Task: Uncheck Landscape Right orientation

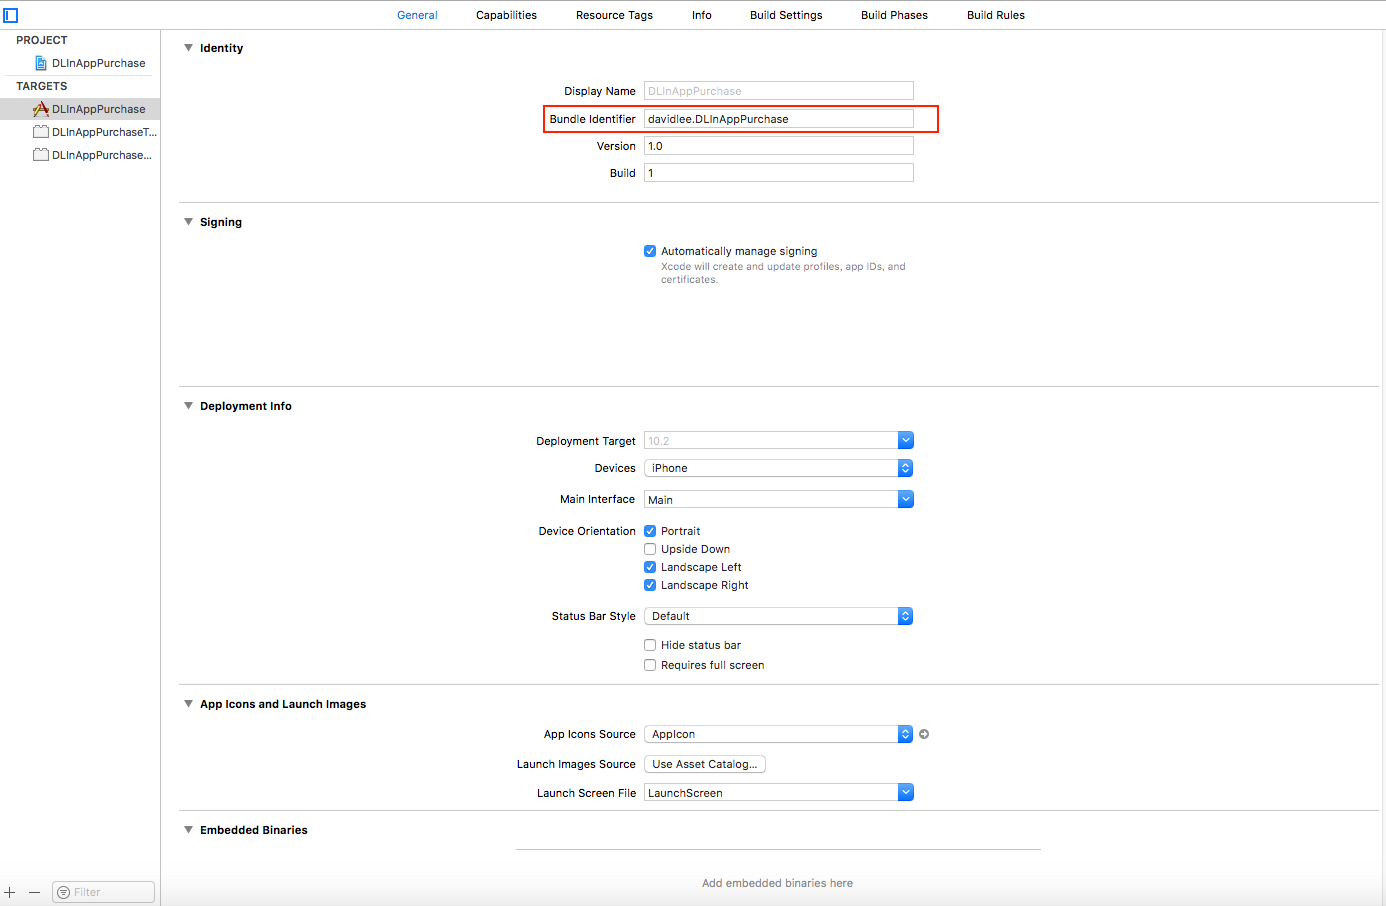Action: [x=650, y=585]
